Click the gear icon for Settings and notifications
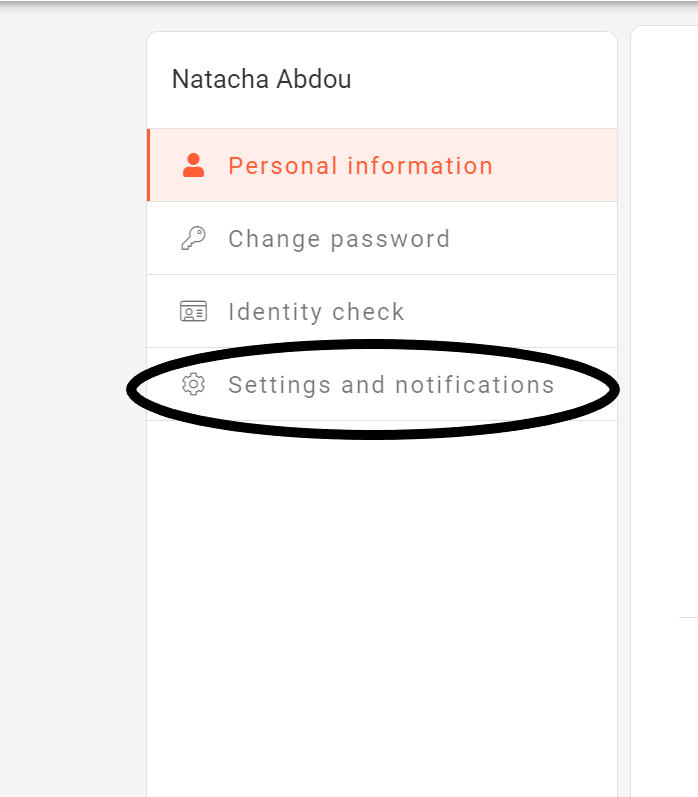Image resolution: width=698 pixels, height=797 pixels. pos(193,385)
